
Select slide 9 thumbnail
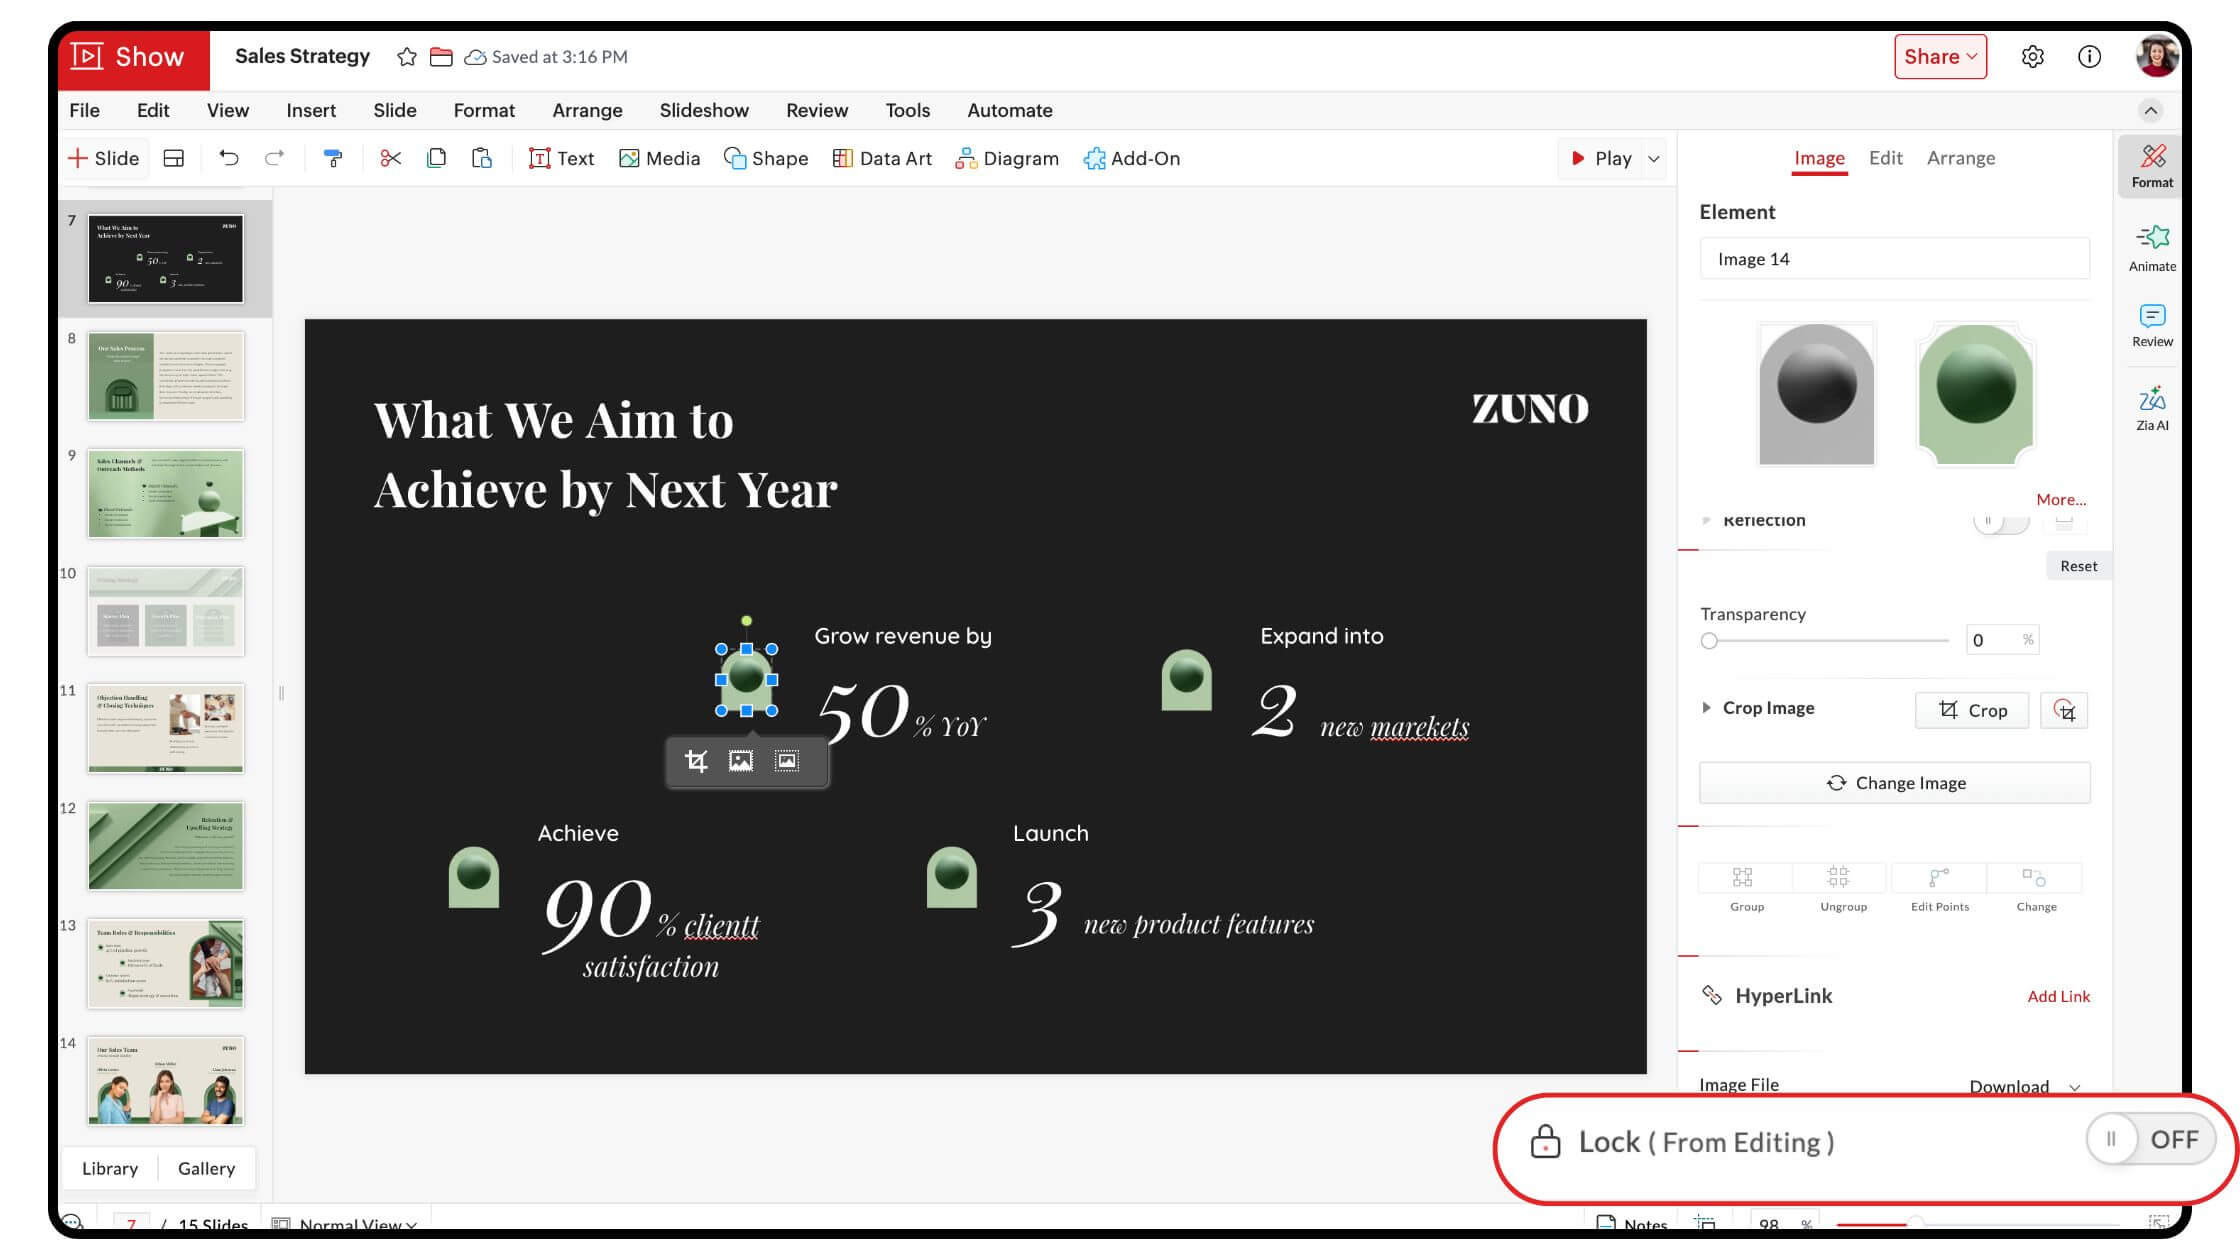pyautogui.click(x=165, y=494)
